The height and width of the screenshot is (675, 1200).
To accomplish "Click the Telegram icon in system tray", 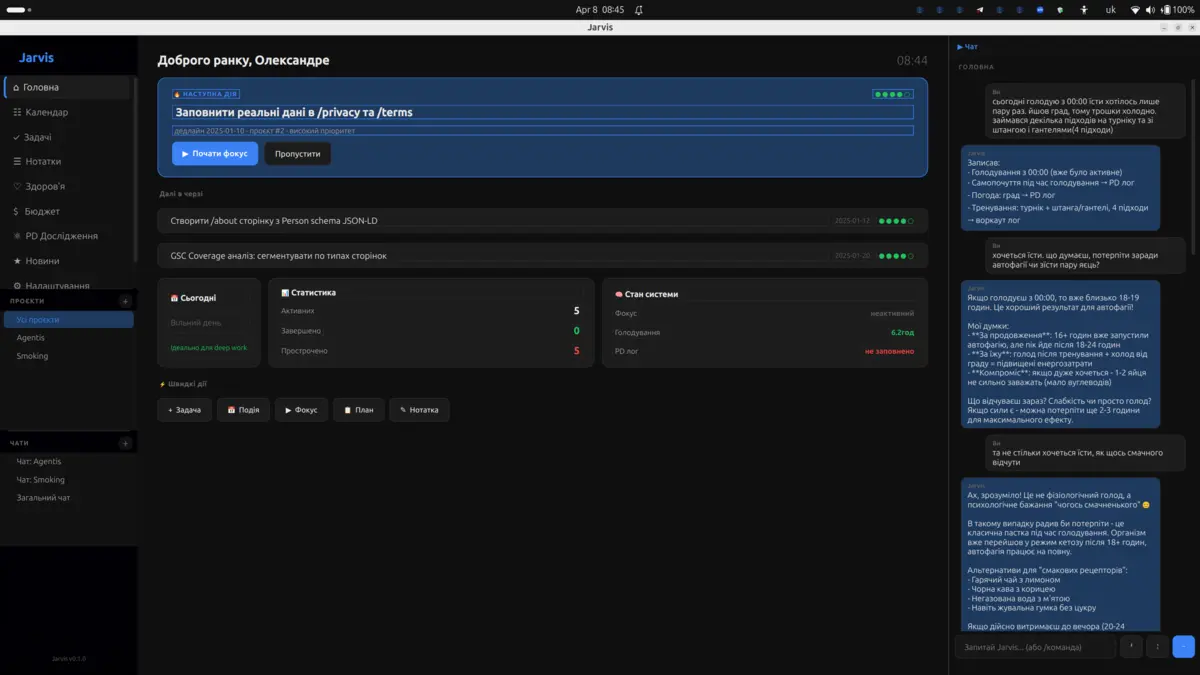I will click(x=979, y=10).
